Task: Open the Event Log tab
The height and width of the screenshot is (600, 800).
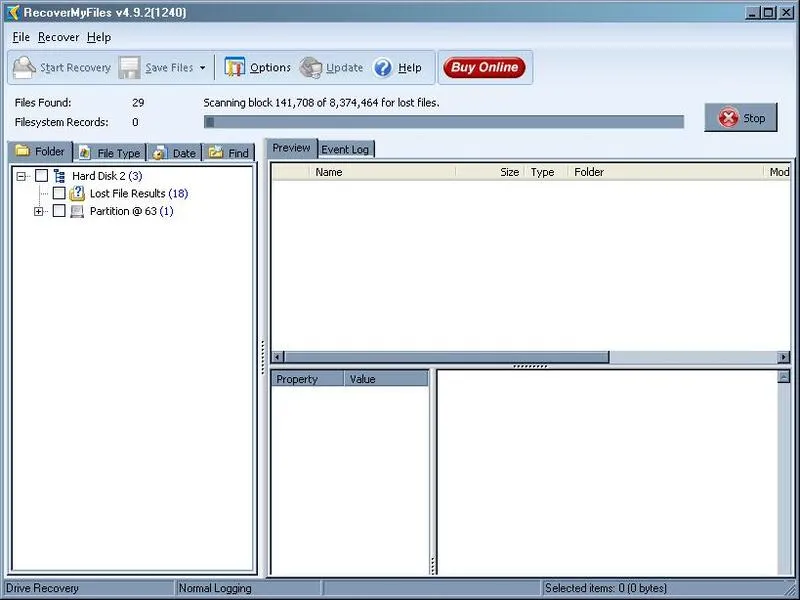Action: click(x=345, y=149)
